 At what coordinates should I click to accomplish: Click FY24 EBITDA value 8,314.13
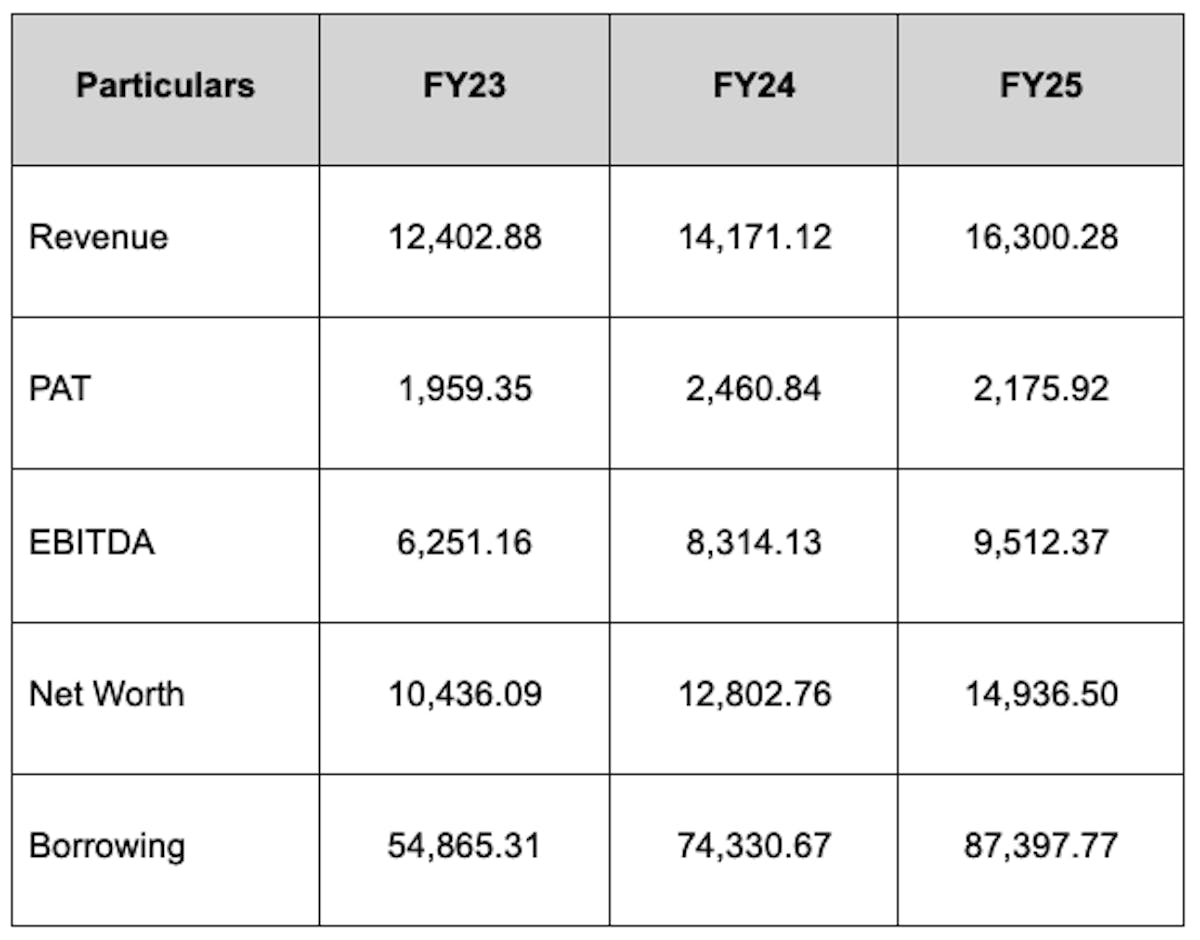point(754,542)
